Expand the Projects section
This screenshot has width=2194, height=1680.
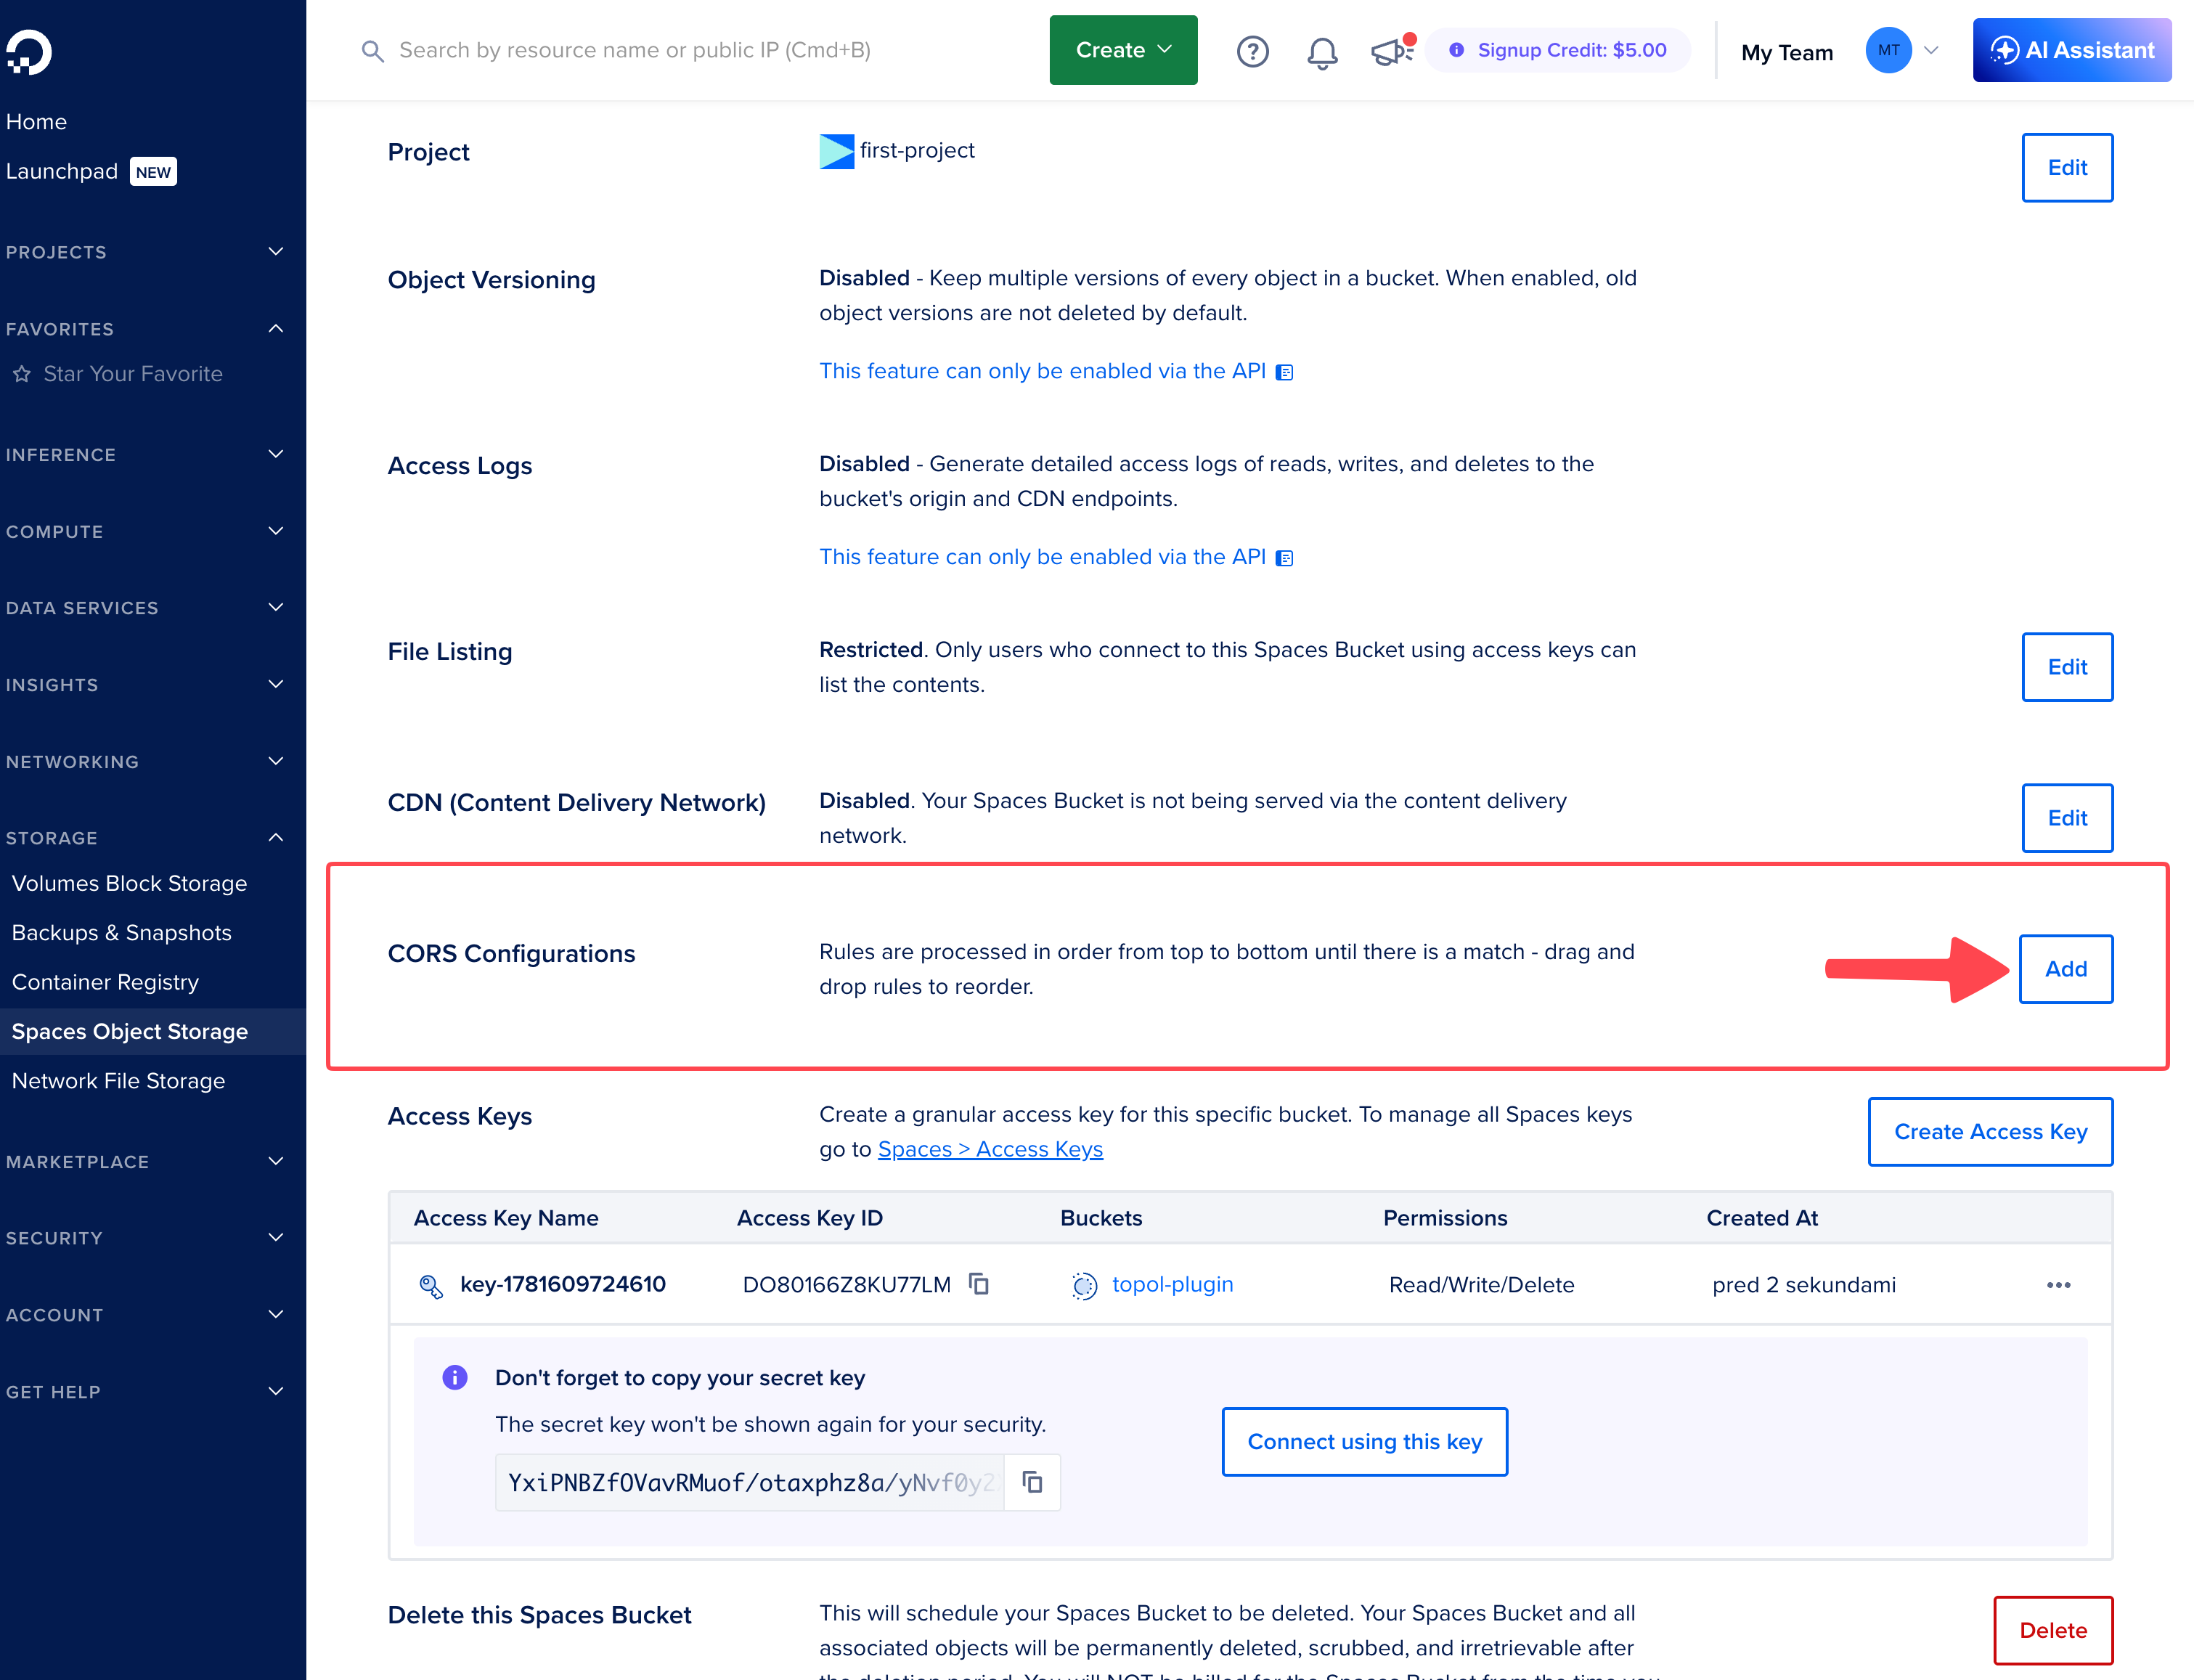pos(276,251)
